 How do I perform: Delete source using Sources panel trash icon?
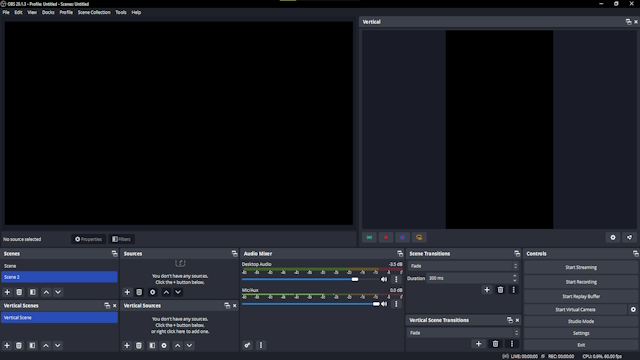pyautogui.click(x=139, y=292)
